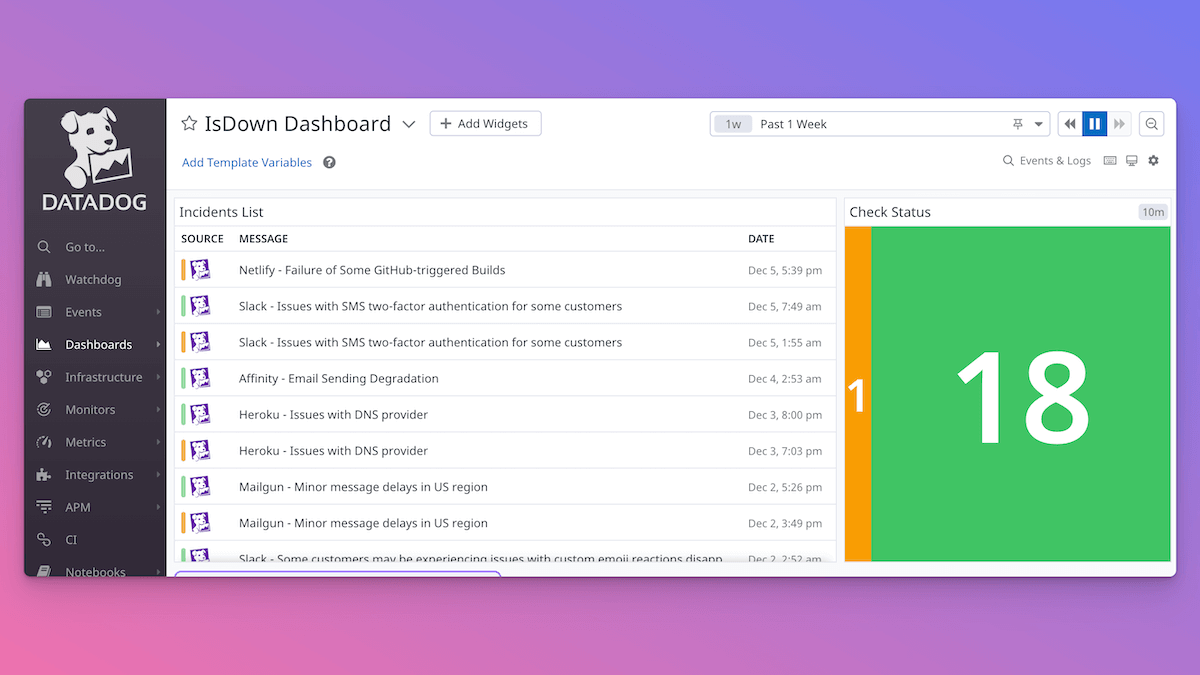Viewport: 1200px width, 675px height.
Task: Open the time range dropdown arrow
Action: point(1039,125)
